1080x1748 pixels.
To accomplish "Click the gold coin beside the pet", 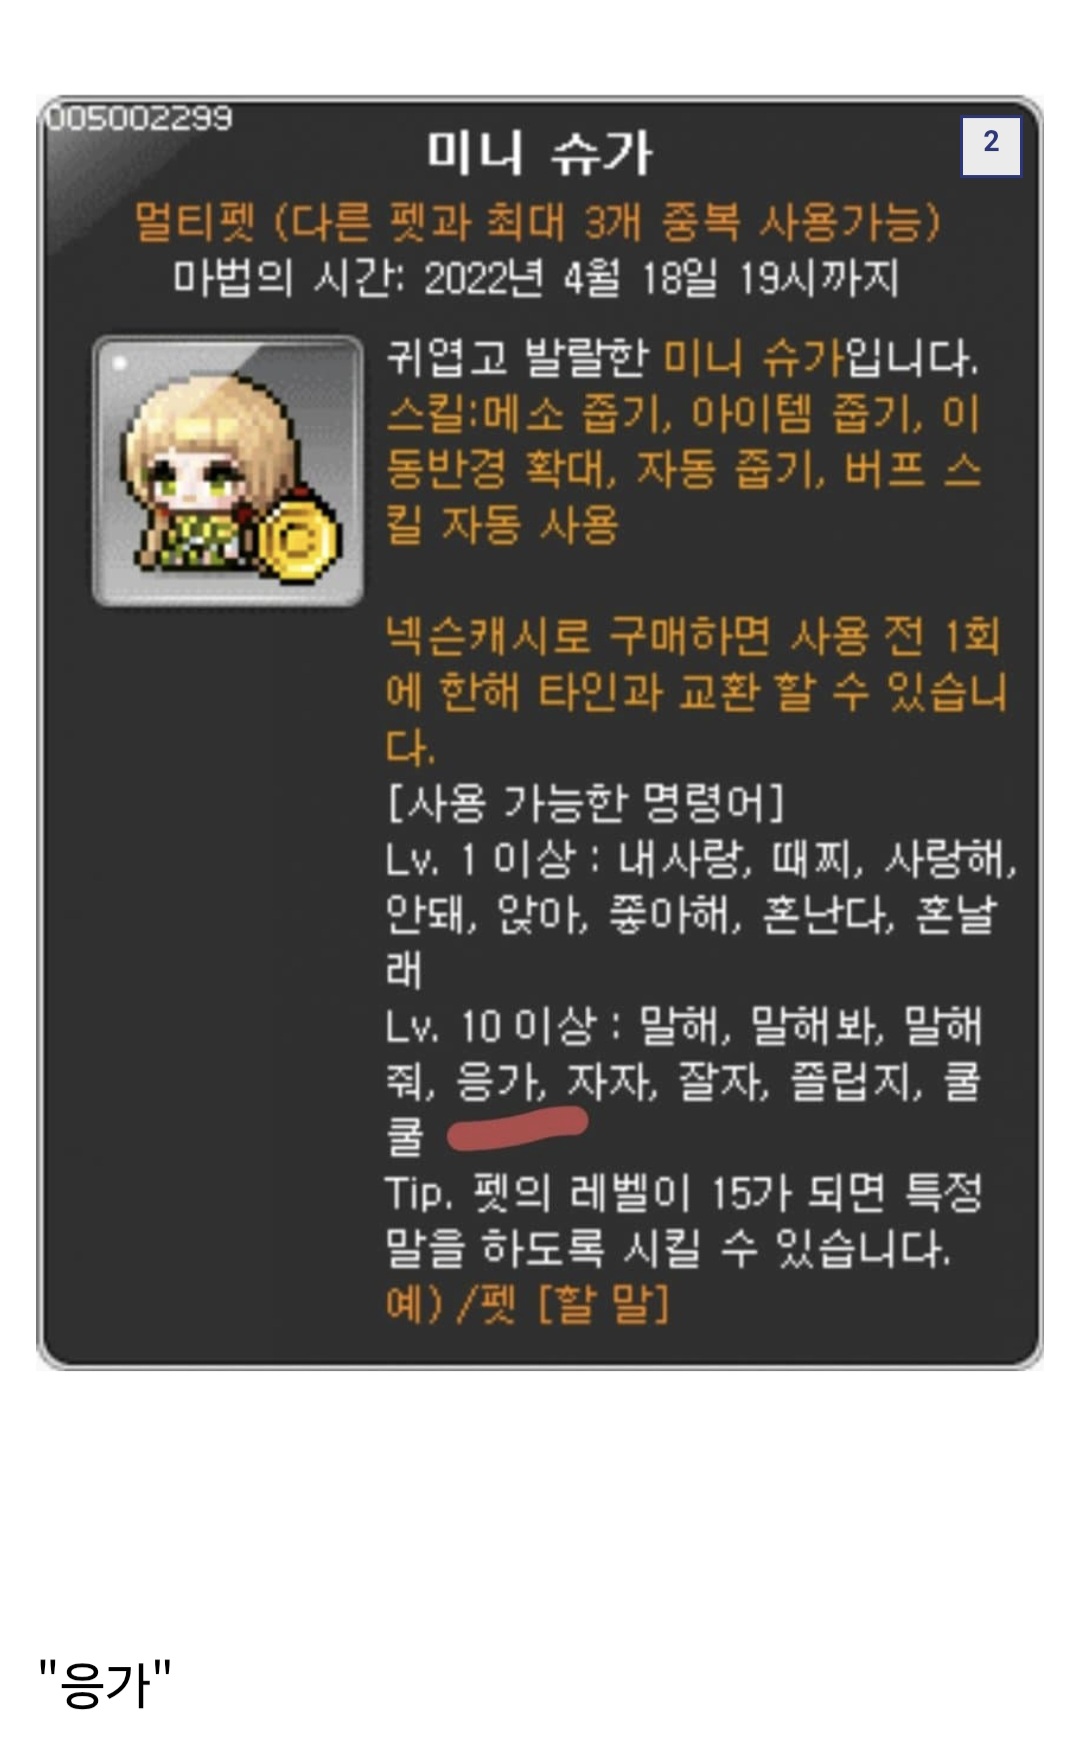I will [x=299, y=540].
